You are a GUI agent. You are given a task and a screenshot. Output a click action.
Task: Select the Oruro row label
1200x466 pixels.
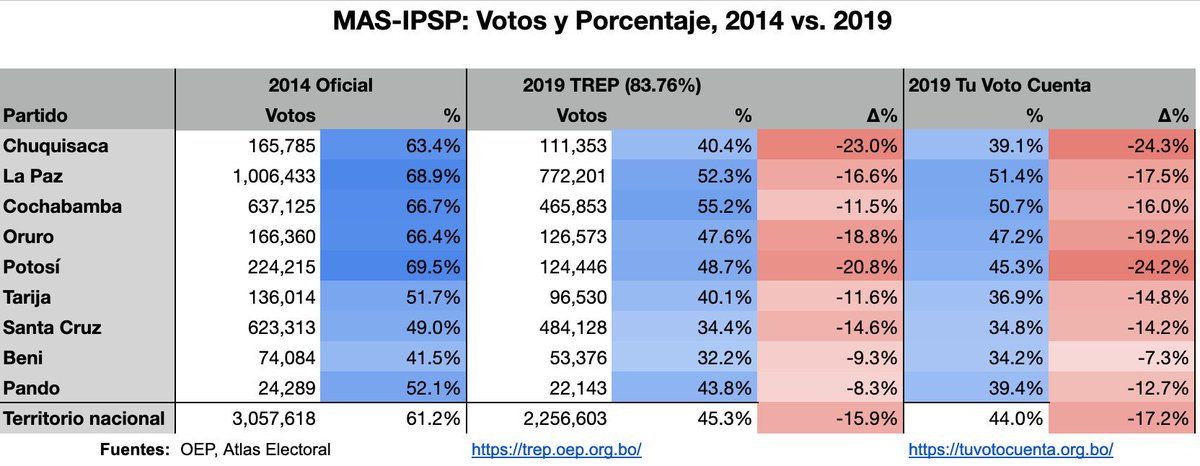(28, 236)
